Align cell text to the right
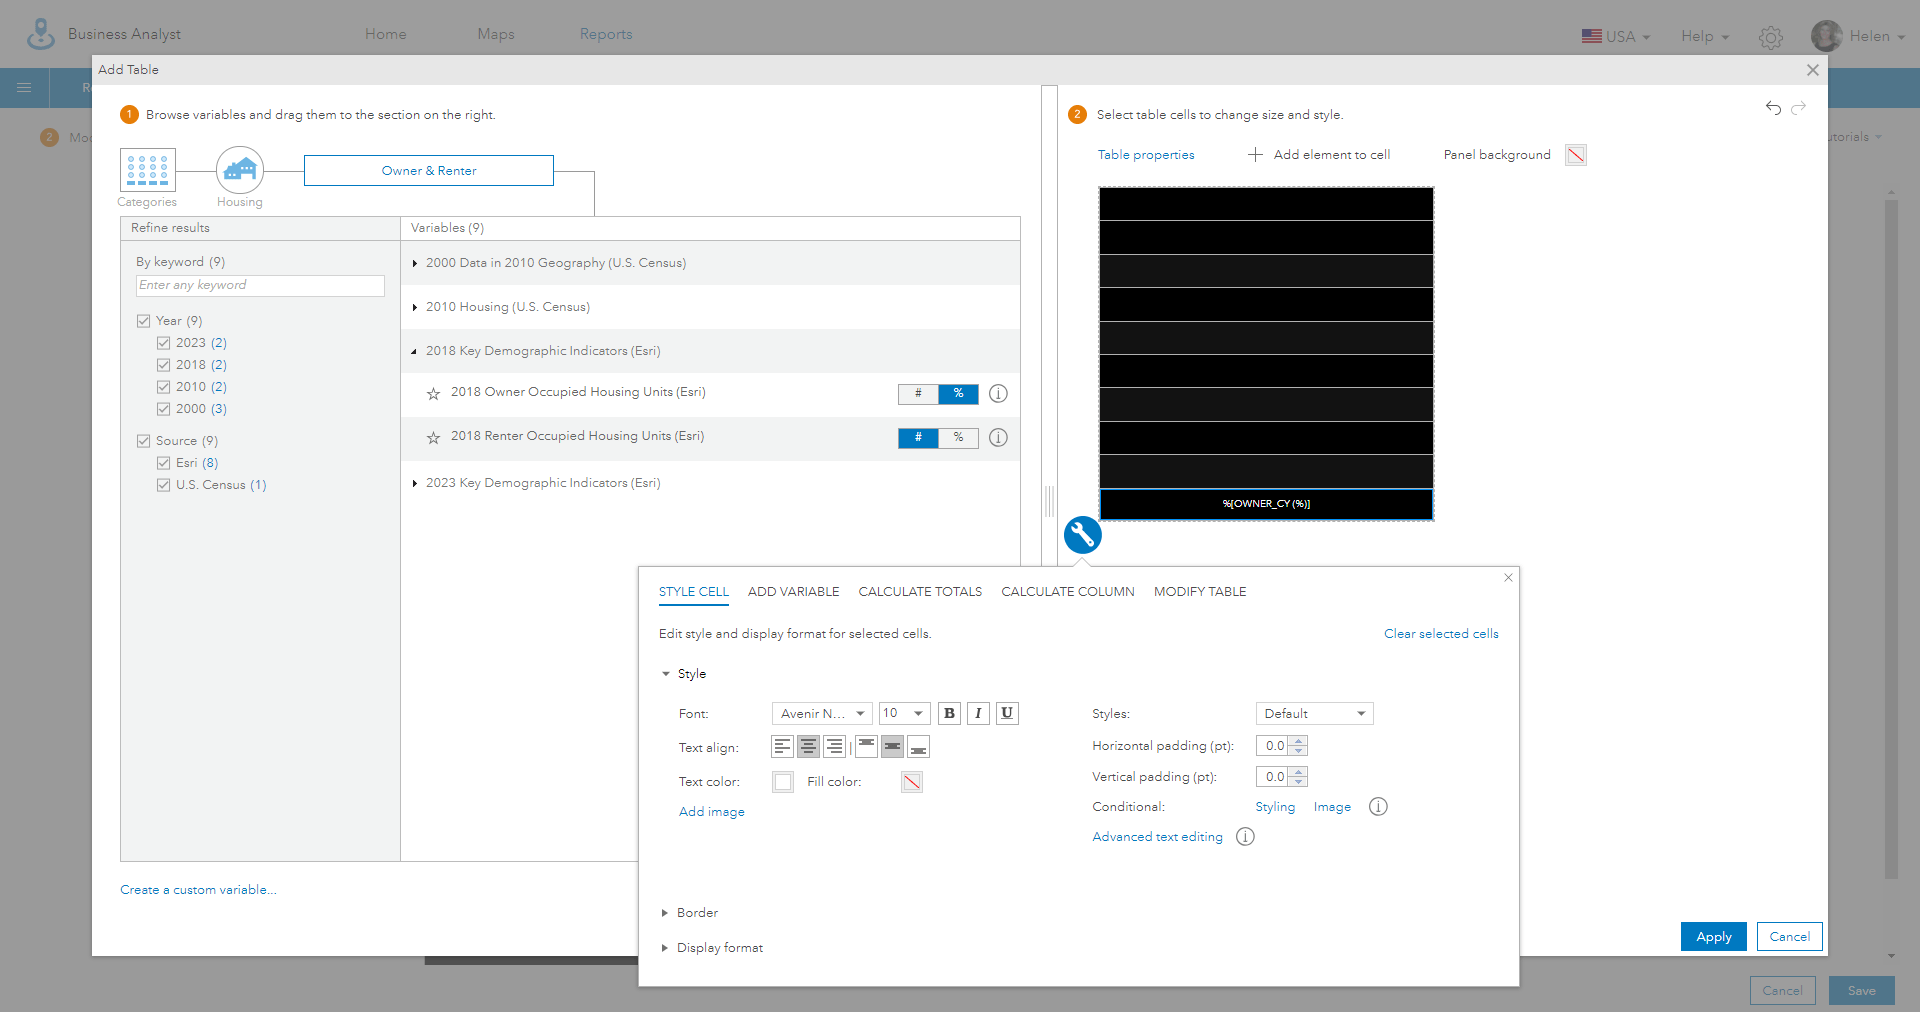The width and height of the screenshot is (1920, 1012). 834,747
